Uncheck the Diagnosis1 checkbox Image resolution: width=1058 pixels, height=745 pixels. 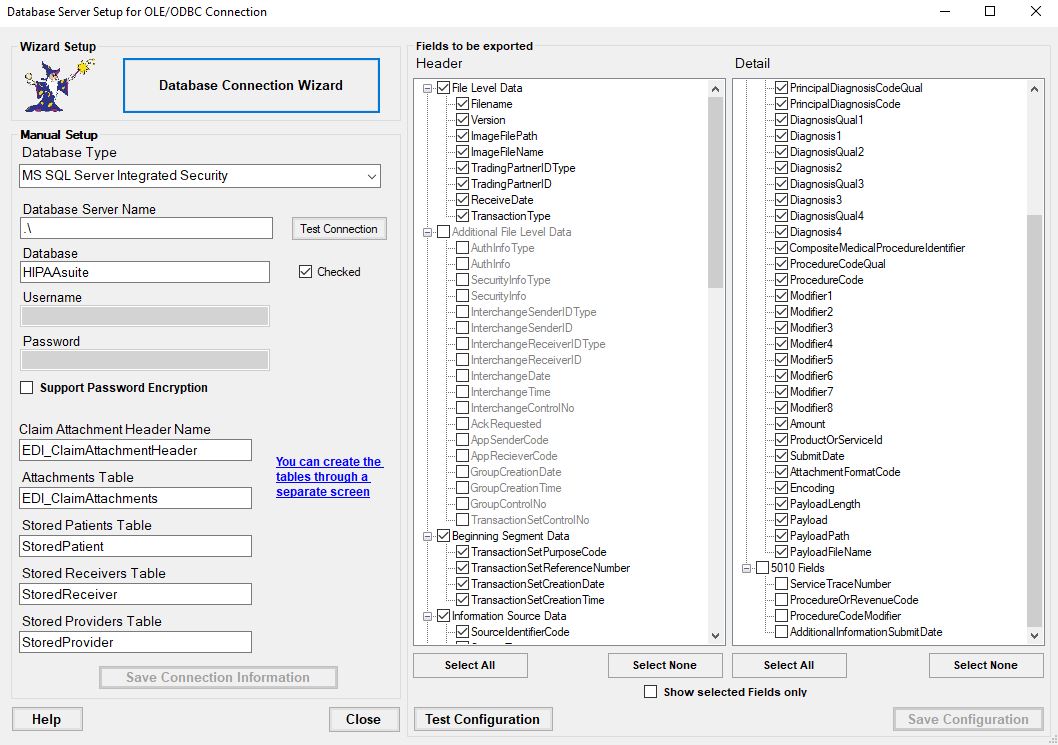click(x=781, y=136)
